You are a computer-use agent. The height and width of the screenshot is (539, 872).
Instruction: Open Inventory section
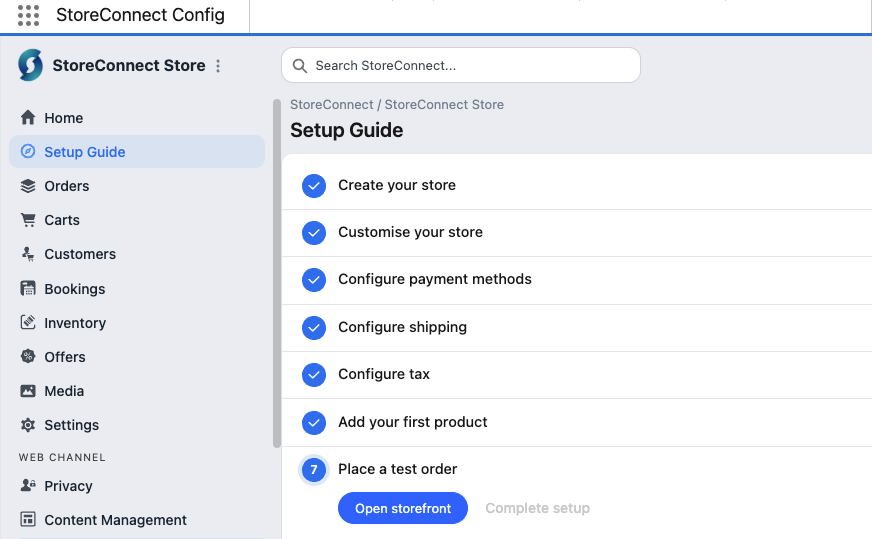(x=137, y=323)
